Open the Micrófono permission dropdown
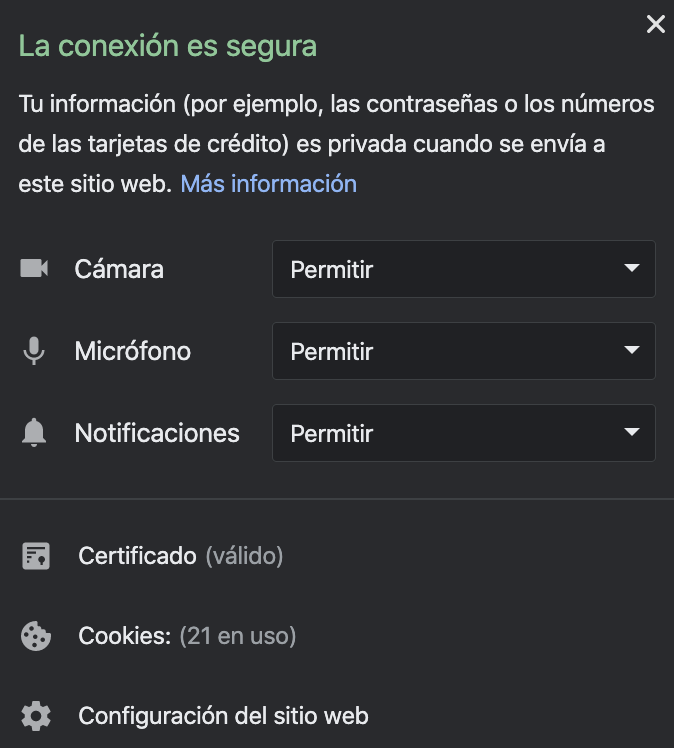This screenshot has width=674, height=748. pyautogui.click(x=463, y=351)
